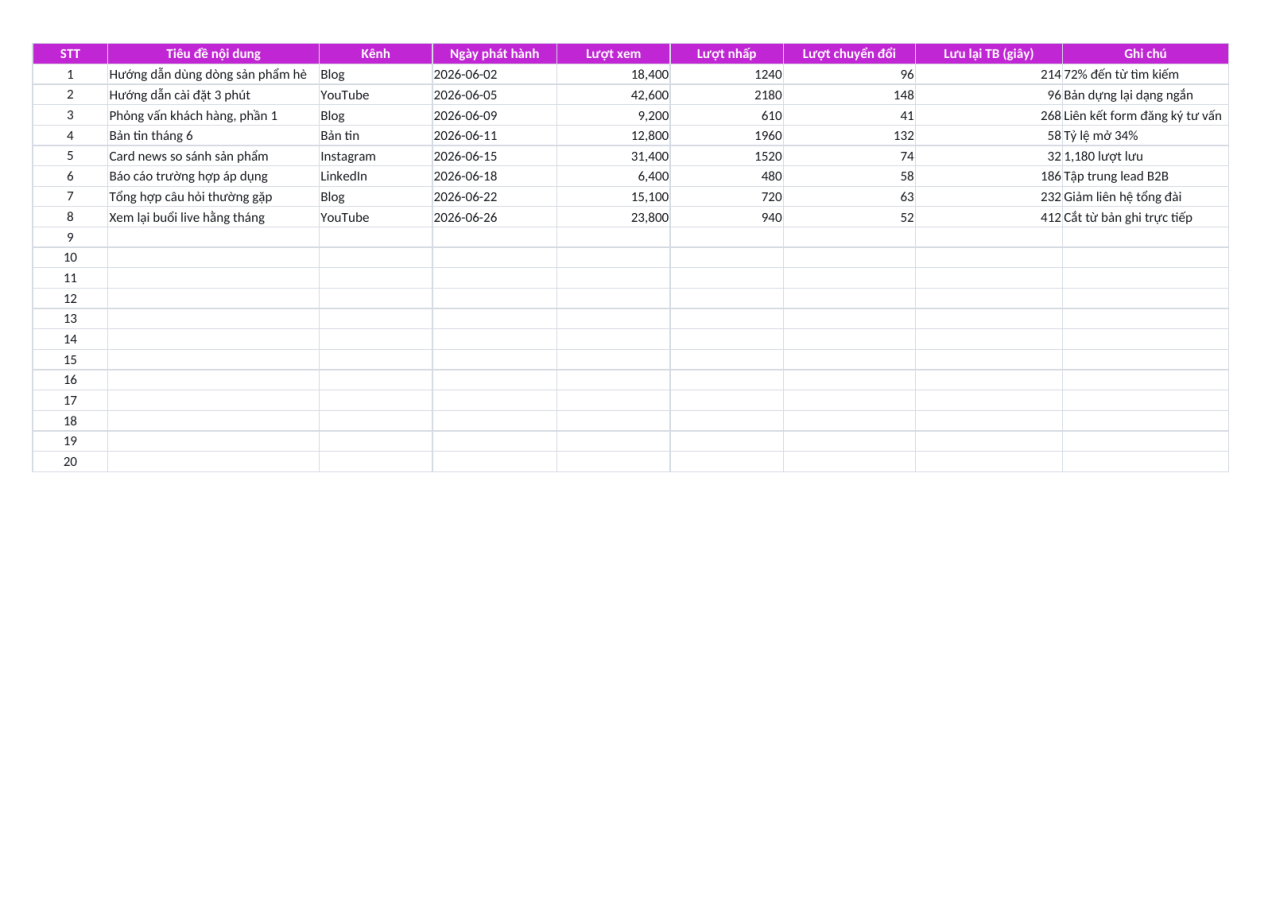Click the views value 12,800
1272x900 pixels.
(613, 136)
